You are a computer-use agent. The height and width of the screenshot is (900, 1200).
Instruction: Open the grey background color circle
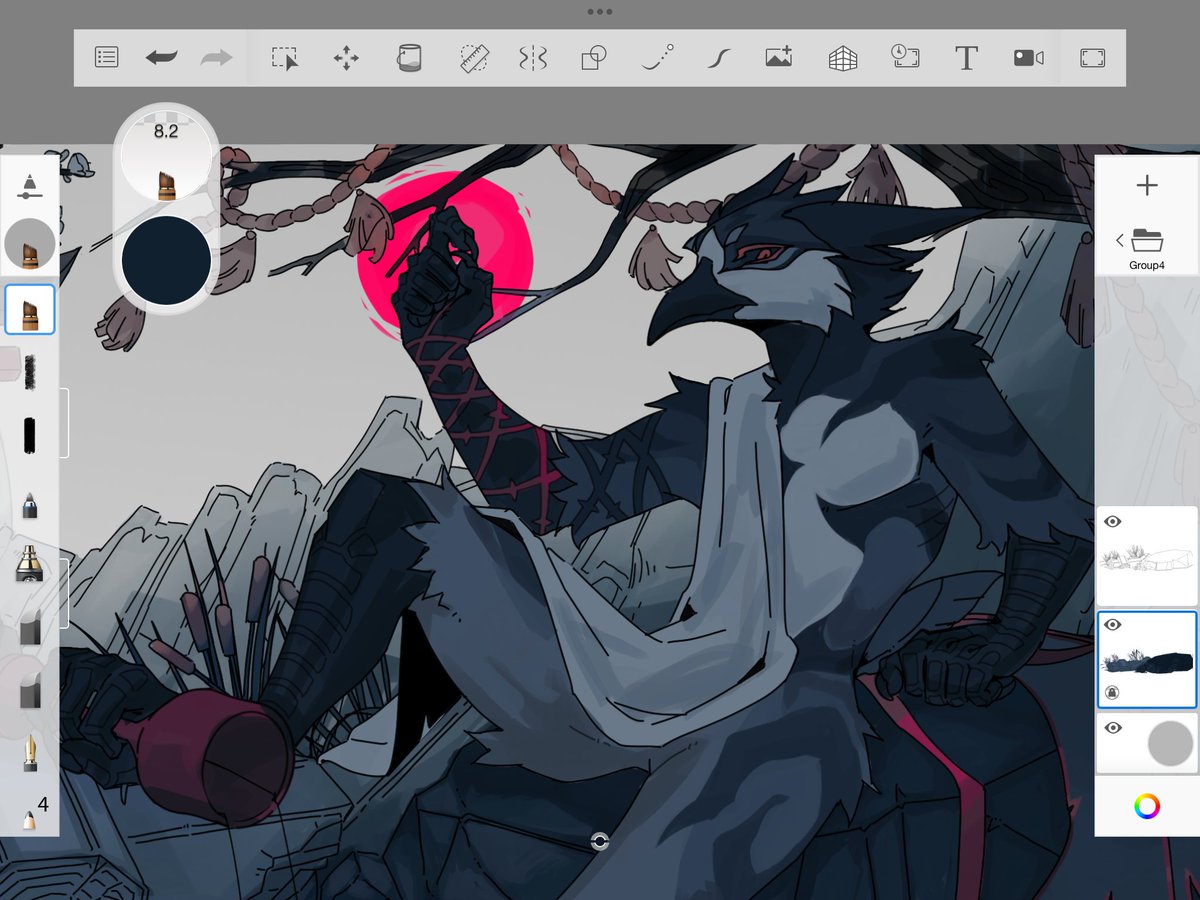coord(1170,743)
